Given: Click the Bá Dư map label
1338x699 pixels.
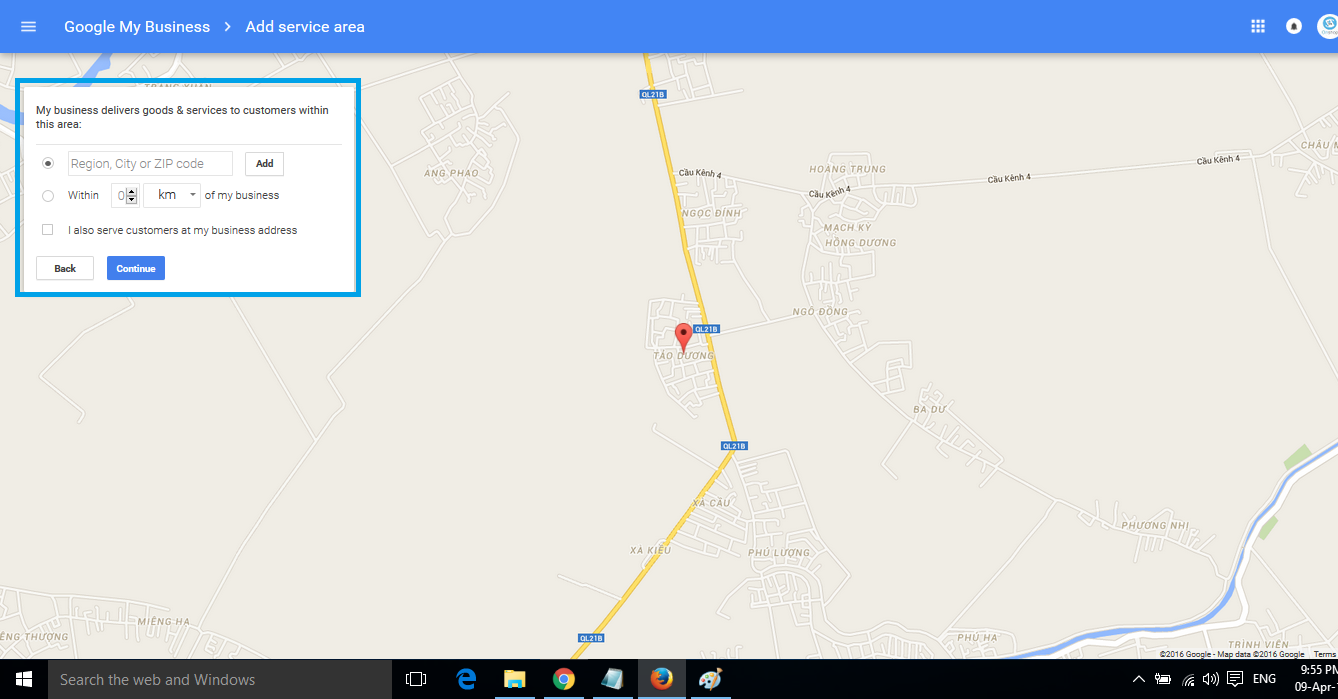Looking at the screenshot, I should point(929,410).
